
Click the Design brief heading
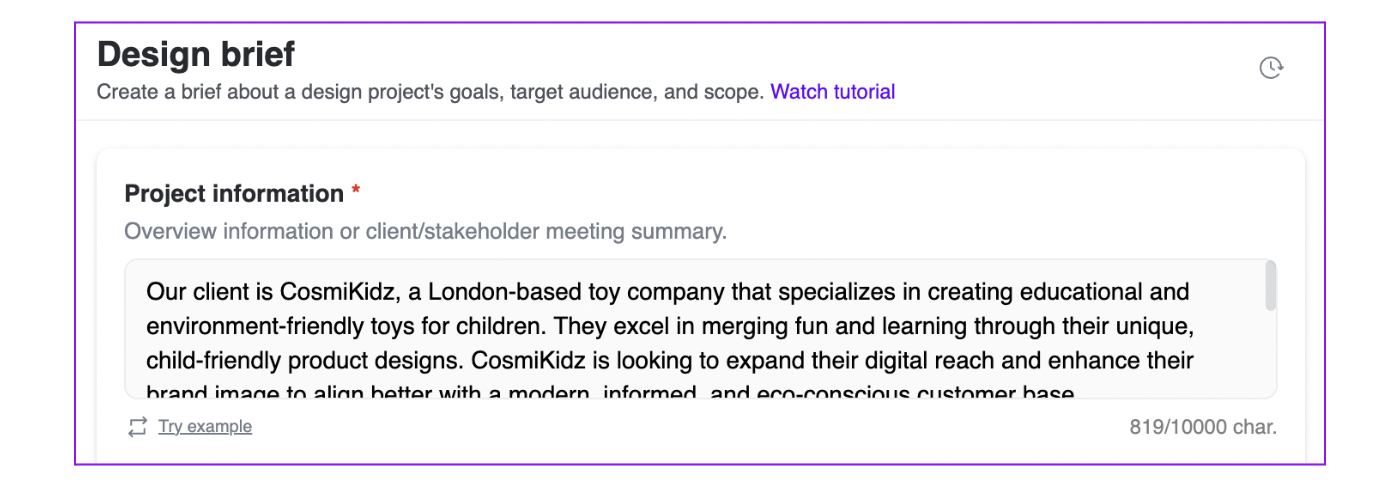point(196,53)
